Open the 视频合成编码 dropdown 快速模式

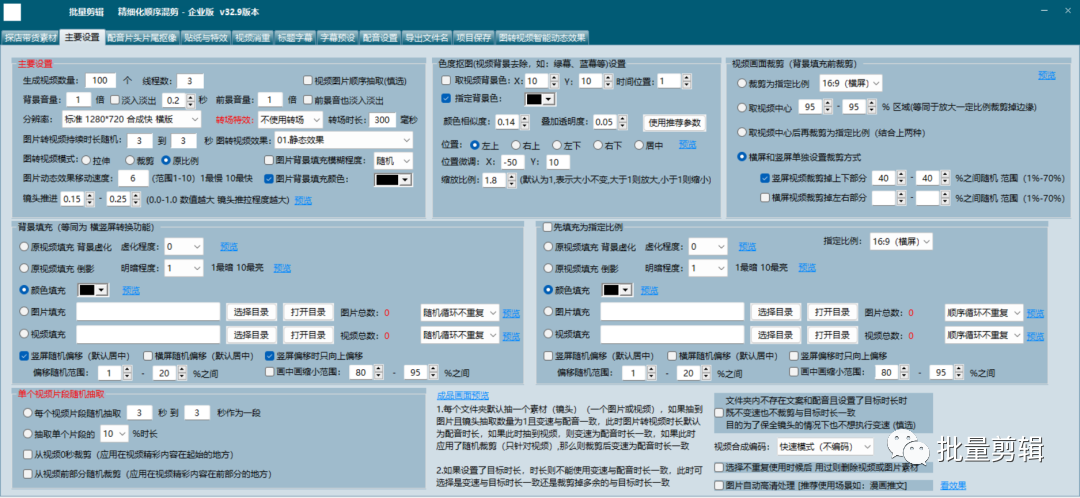[825, 446]
